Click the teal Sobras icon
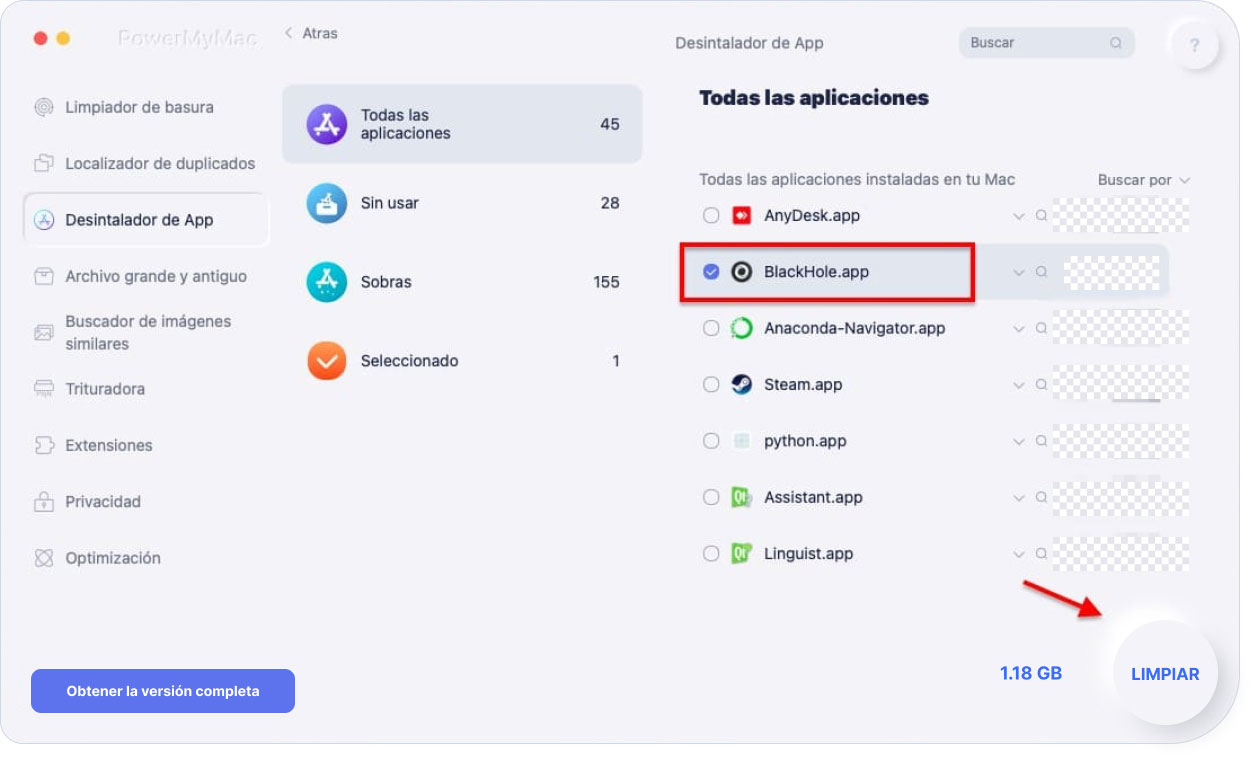The image size is (1253, 760). tap(327, 282)
